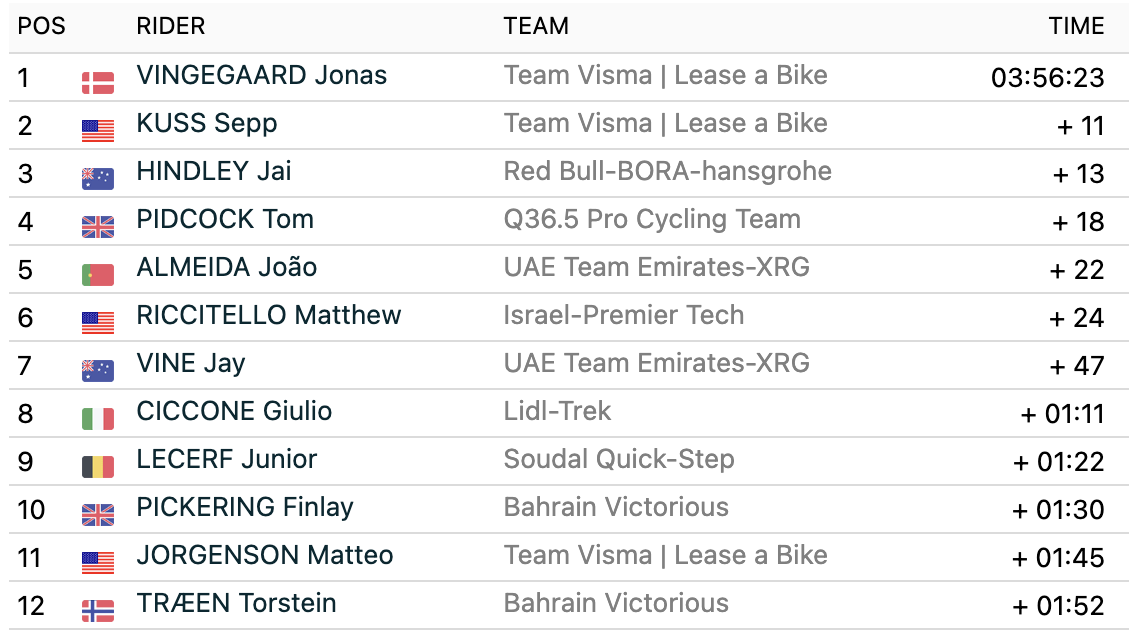Open Soudal Quick-Step team link
Image resolution: width=1131 pixels, height=640 pixels.
[x=618, y=460]
